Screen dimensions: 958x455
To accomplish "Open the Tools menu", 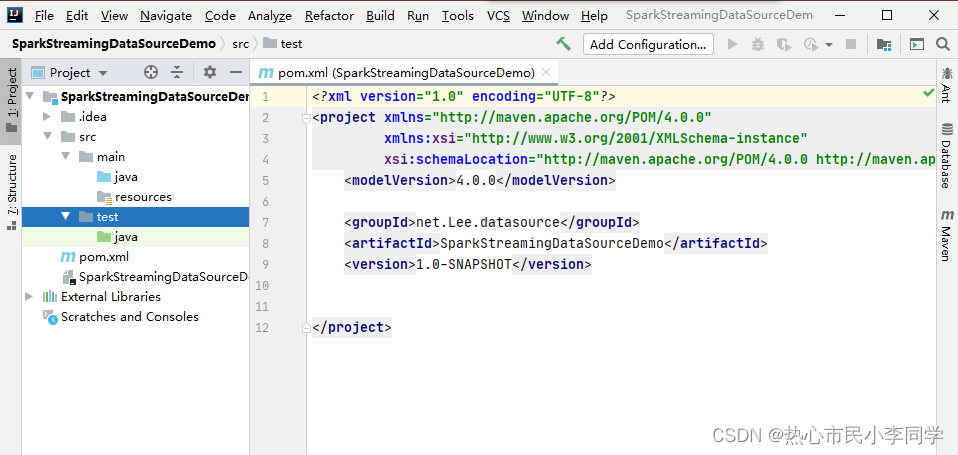I will pos(458,16).
